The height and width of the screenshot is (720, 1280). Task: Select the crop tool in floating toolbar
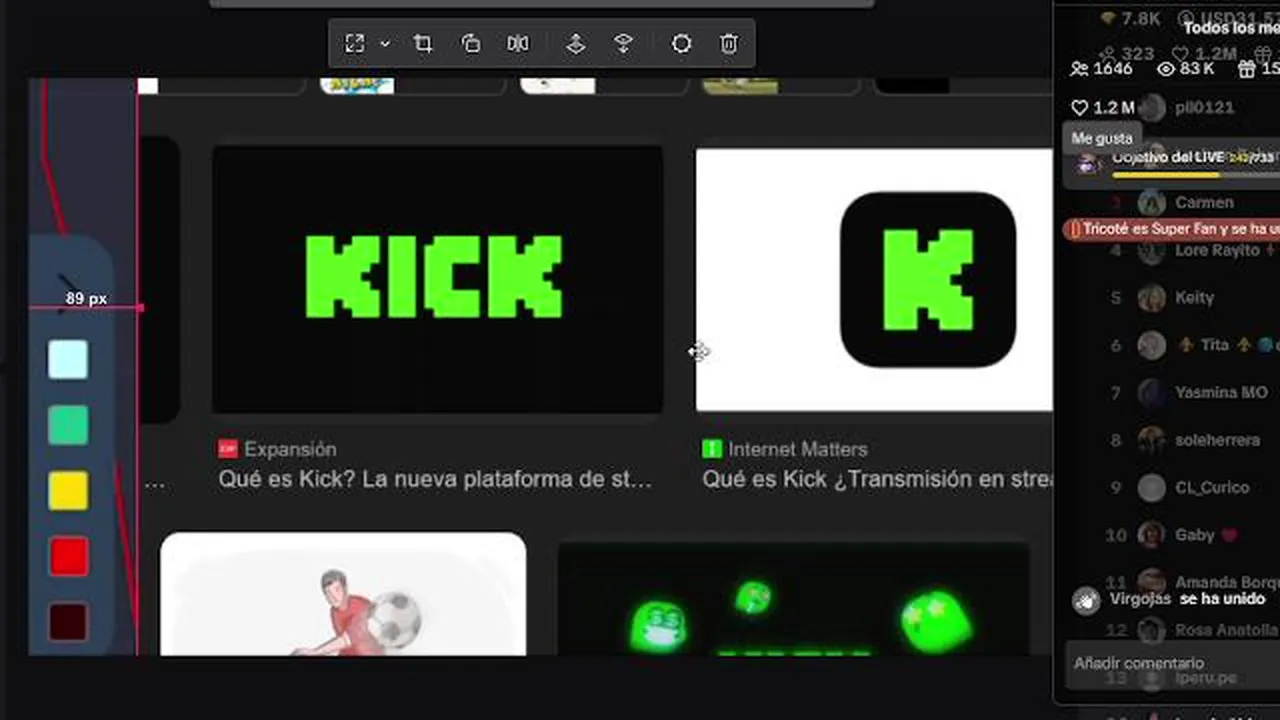click(x=423, y=44)
